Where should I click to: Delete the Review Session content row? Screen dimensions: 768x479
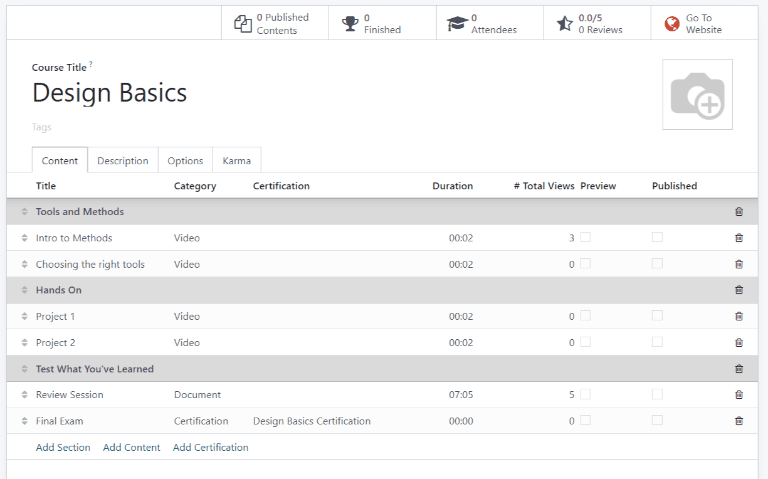point(739,395)
